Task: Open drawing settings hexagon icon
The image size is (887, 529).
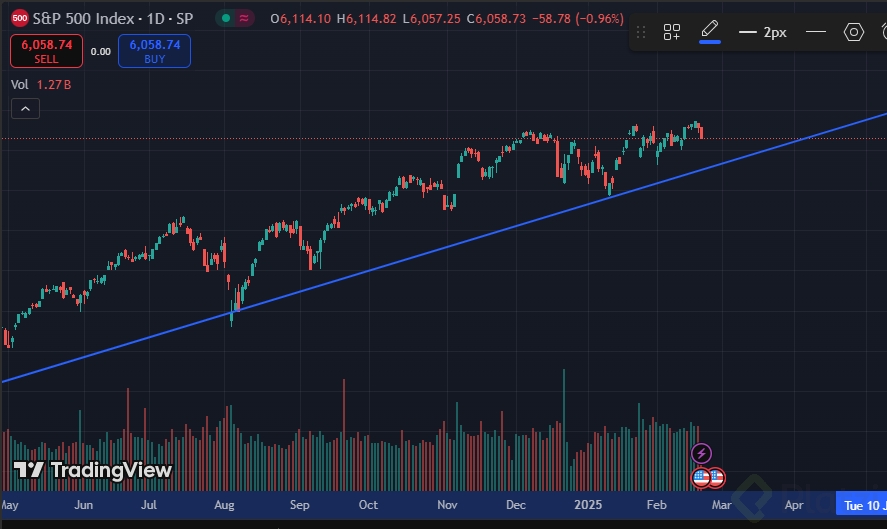Action: tap(854, 32)
